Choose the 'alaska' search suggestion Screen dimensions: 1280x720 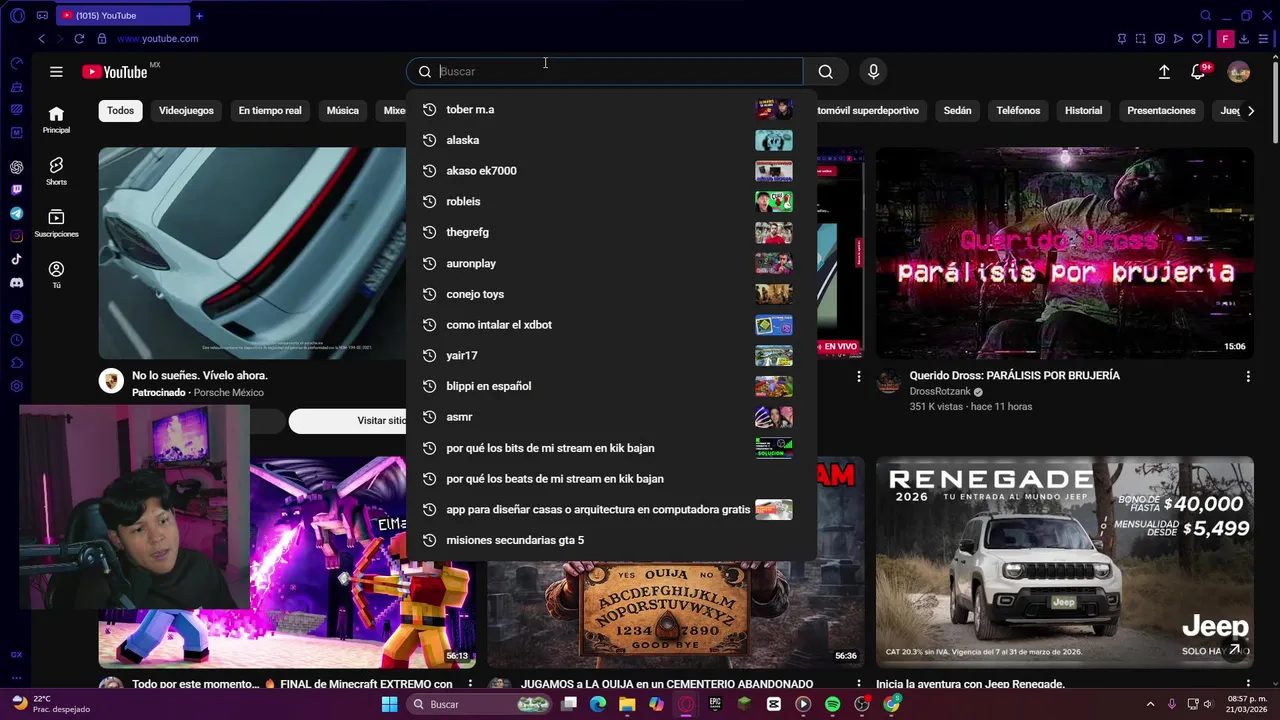click(x=611, y=140)
